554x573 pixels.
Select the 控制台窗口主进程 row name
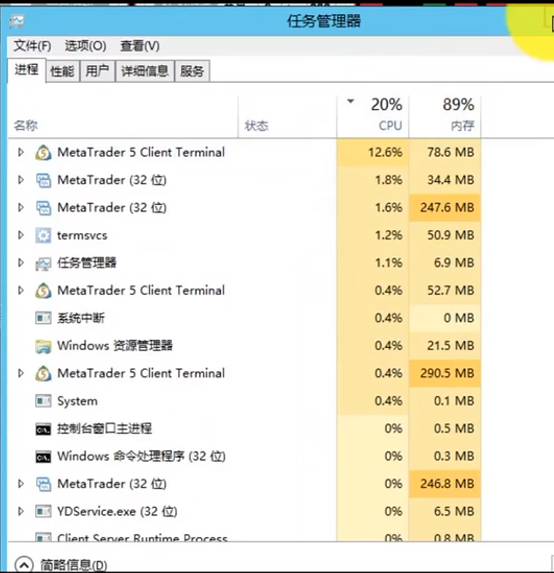[105, 429]
